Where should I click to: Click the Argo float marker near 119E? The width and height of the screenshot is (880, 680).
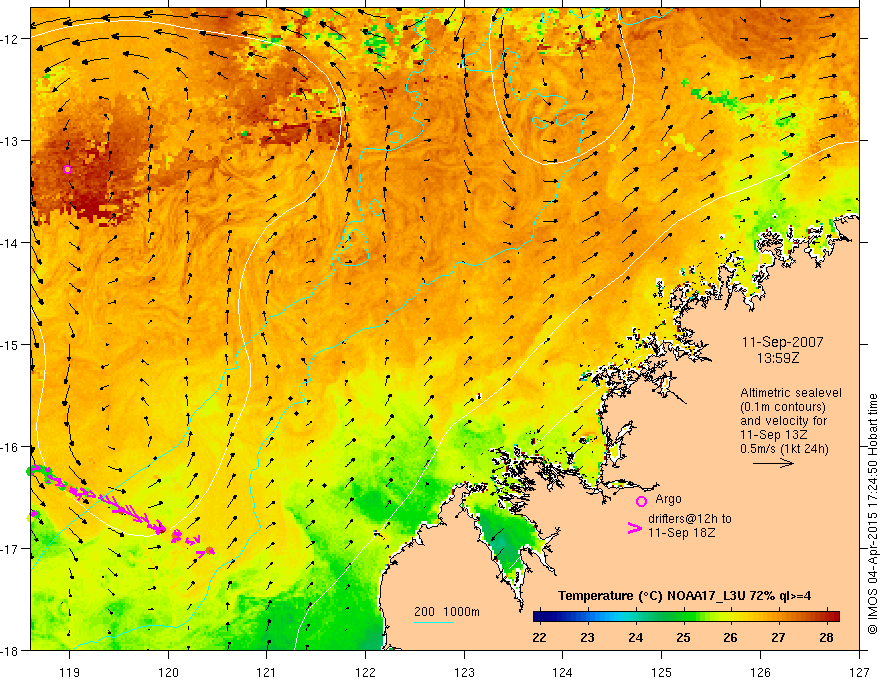point(67,169)
